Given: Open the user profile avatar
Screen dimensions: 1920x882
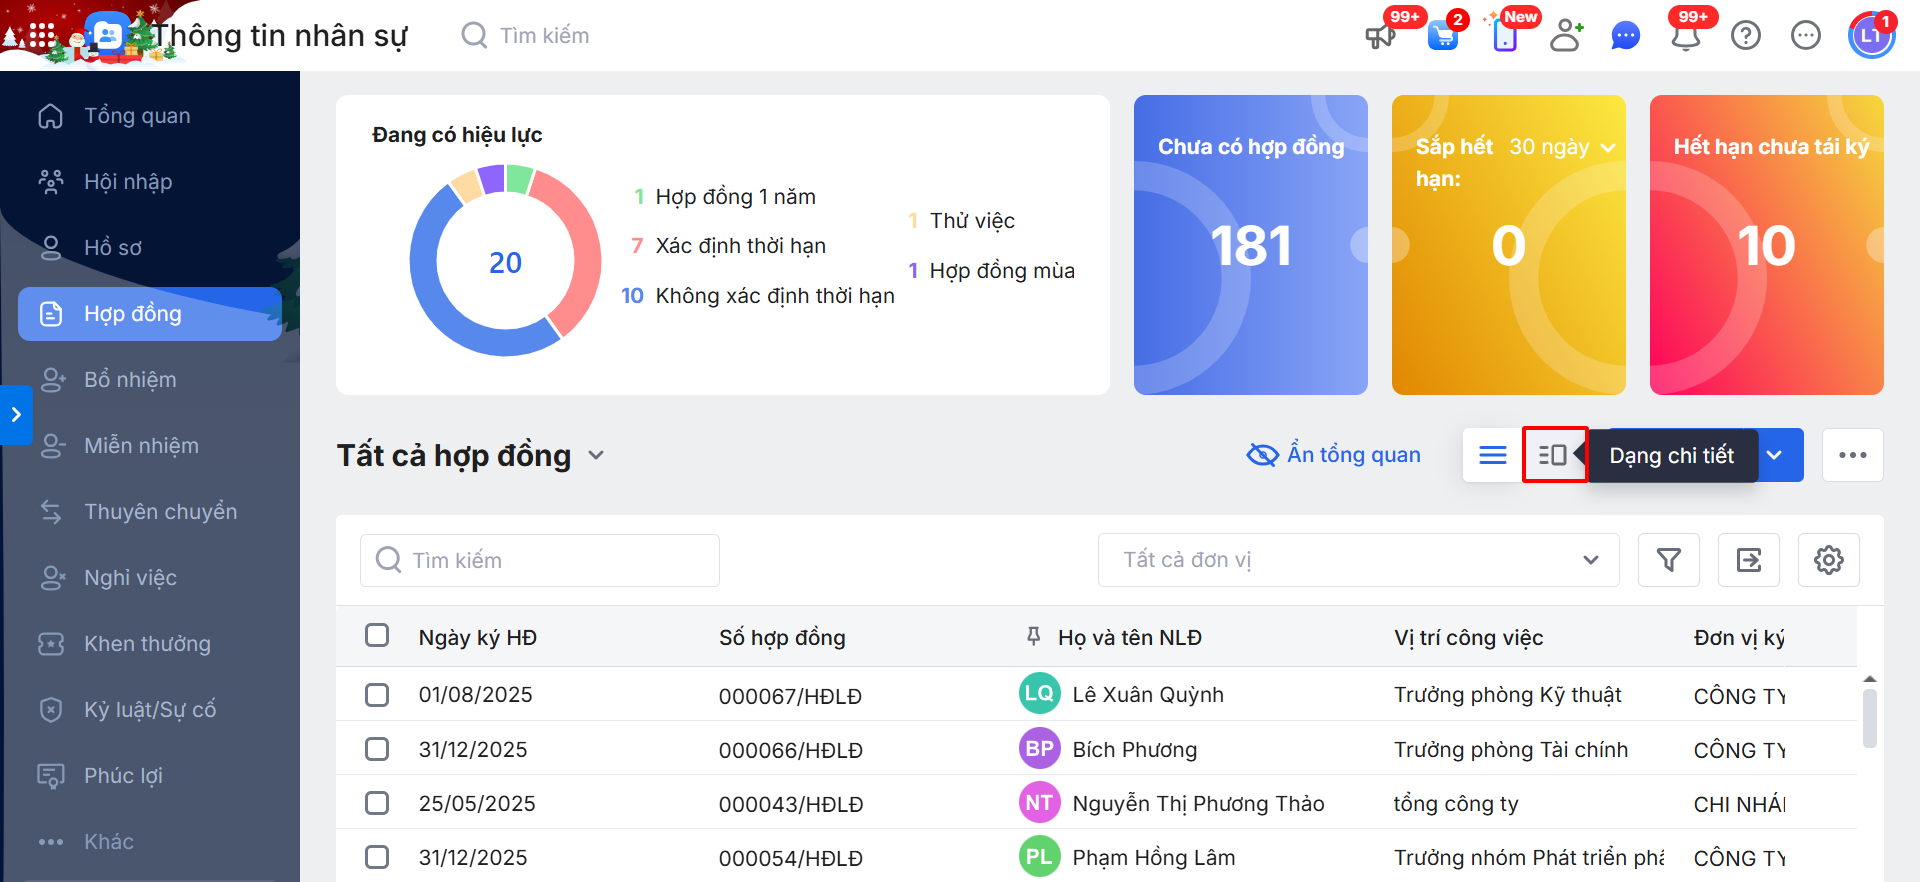Looking at the screenshot, I should (x=1871, y=36).
